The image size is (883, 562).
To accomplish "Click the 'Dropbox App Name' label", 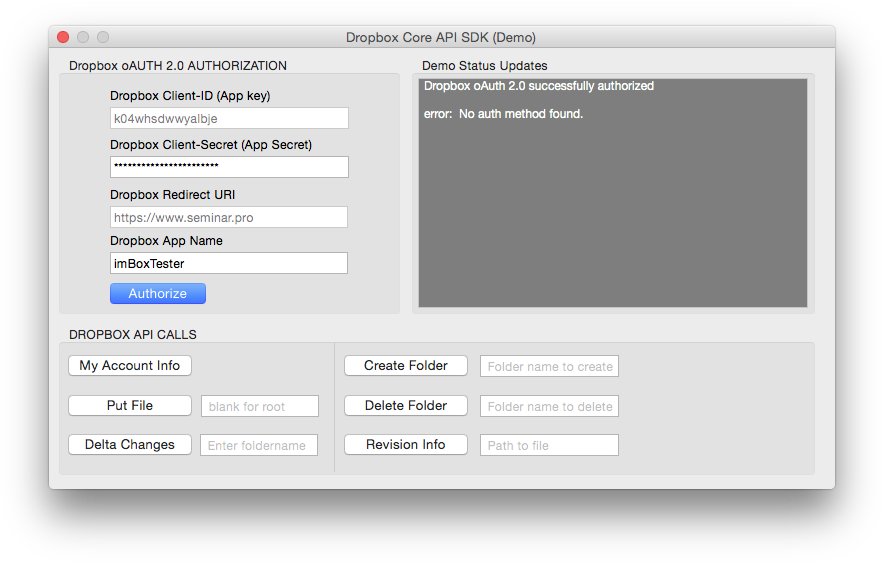I will click(166, 241).
